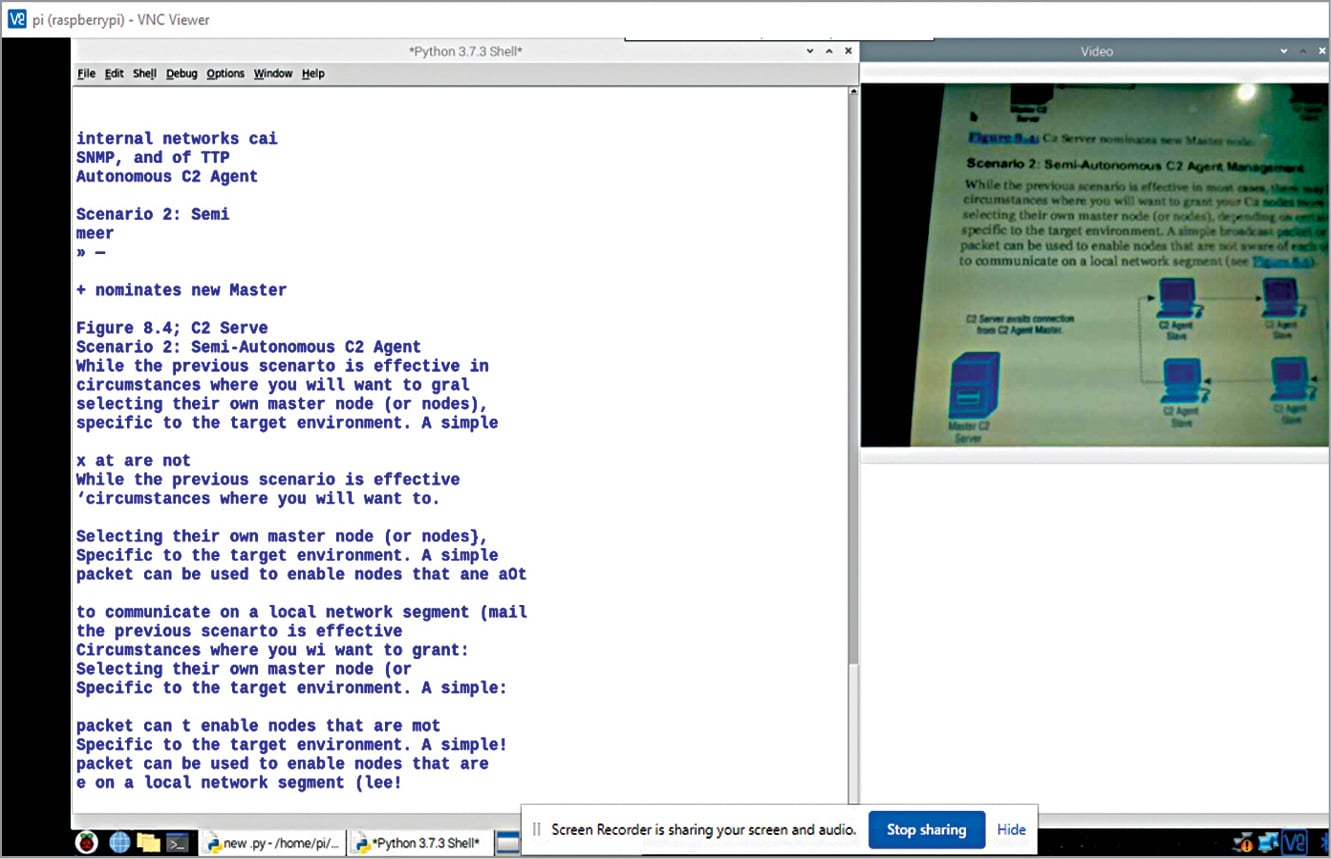This screenshot has height=859, width=1331.
Task: Launch the Terminal from the taskbar
Action: click(x=178, y=842)
